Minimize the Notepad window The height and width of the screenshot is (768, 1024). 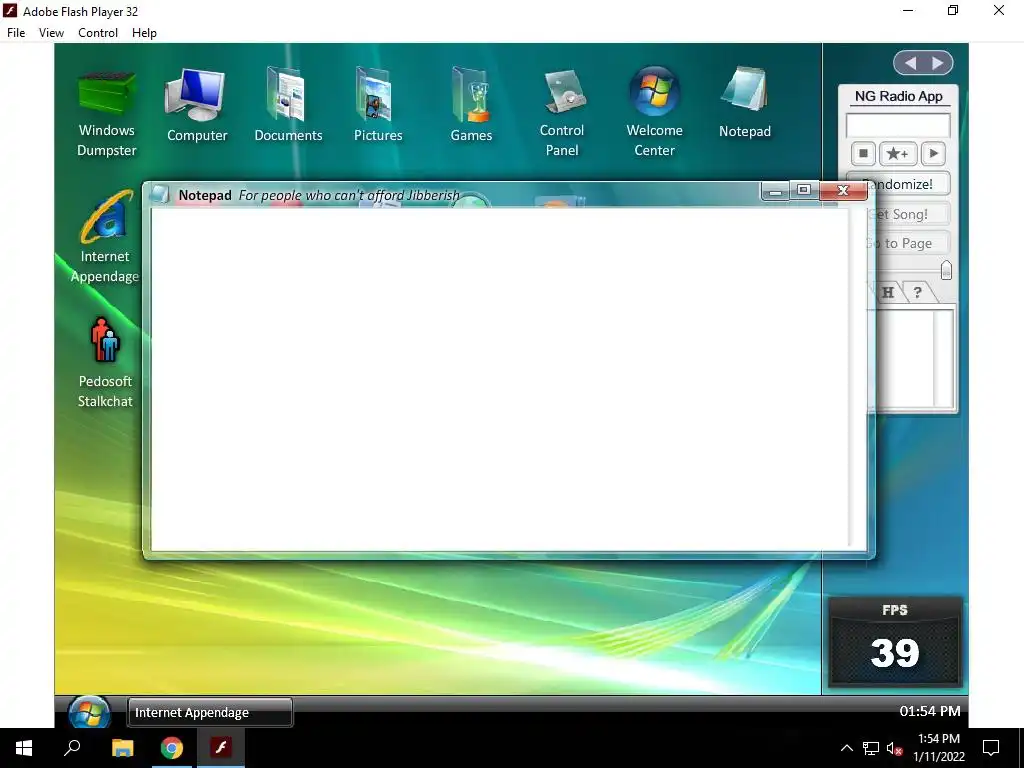(x=775, y=191)
